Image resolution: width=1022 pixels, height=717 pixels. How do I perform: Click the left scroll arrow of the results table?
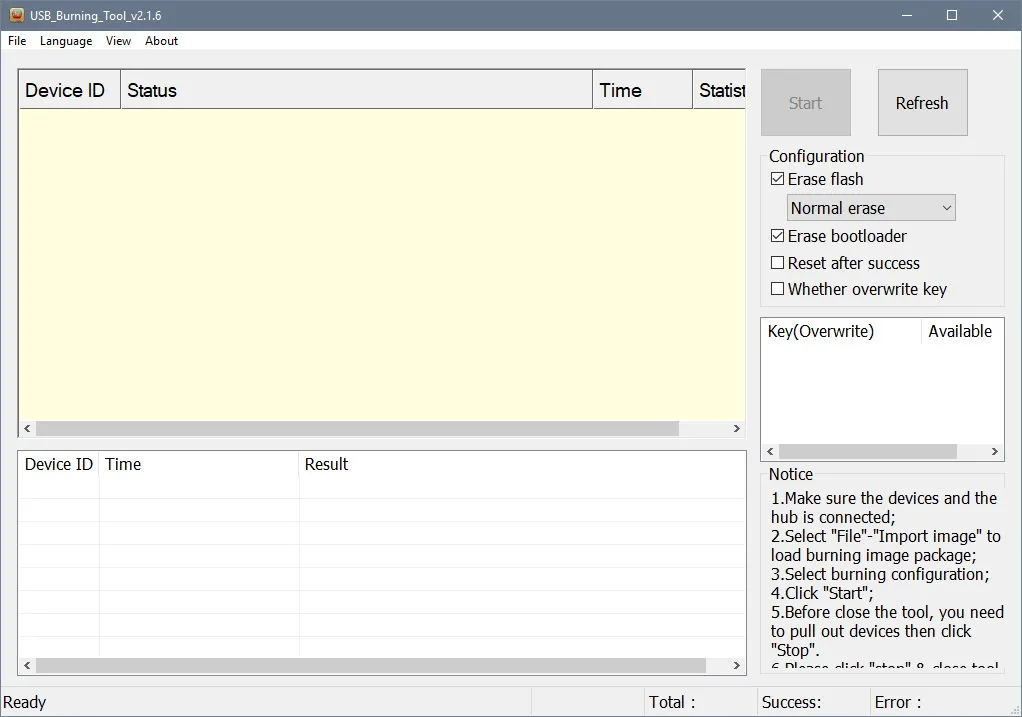click(27, 666)
